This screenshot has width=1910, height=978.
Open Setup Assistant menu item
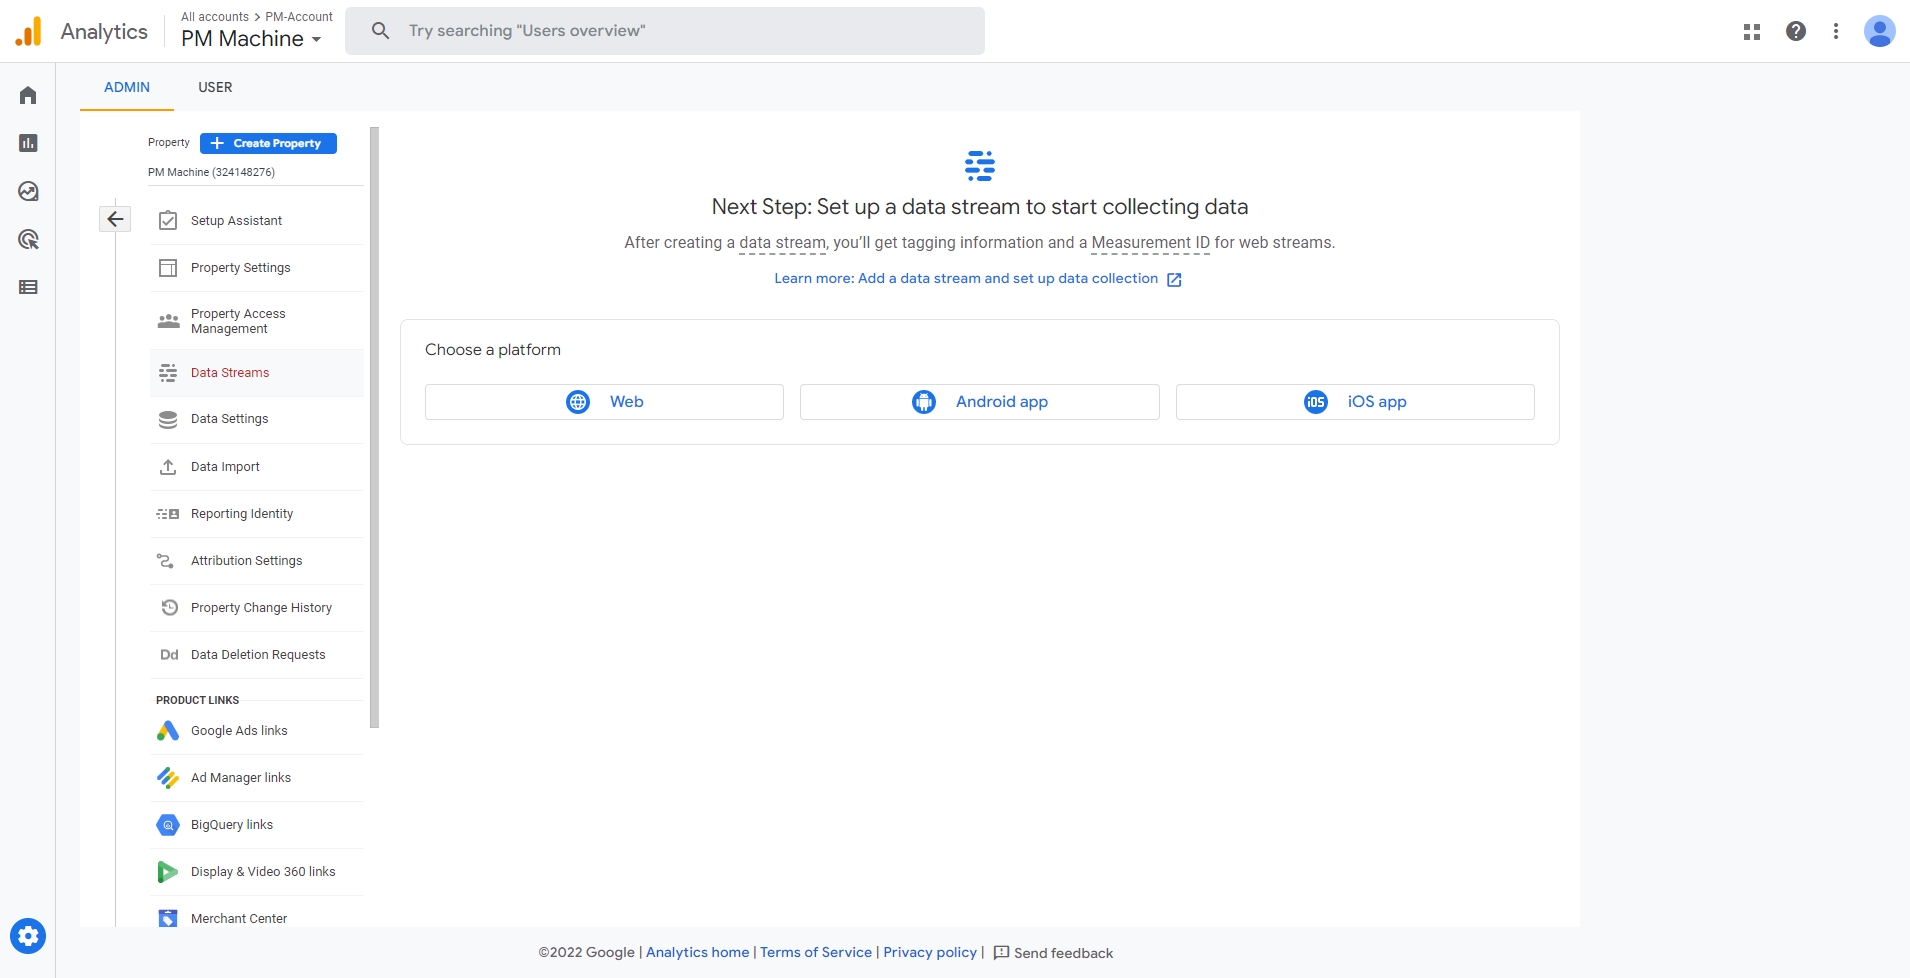(257, 221)
